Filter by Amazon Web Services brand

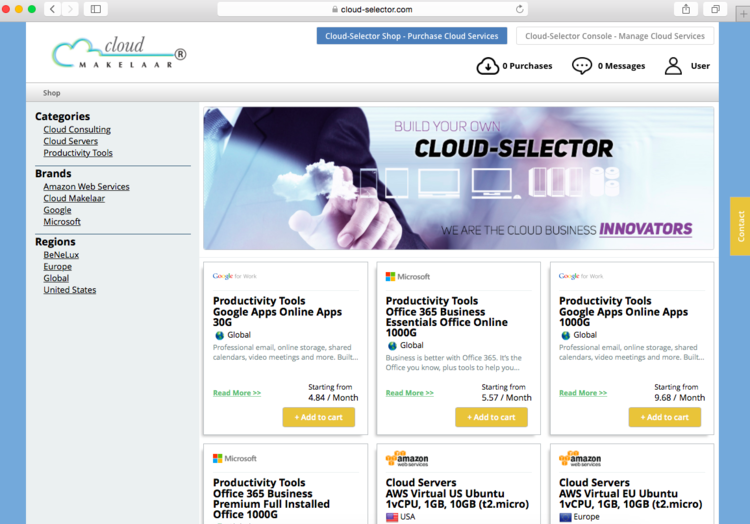[x=87, y=186]
